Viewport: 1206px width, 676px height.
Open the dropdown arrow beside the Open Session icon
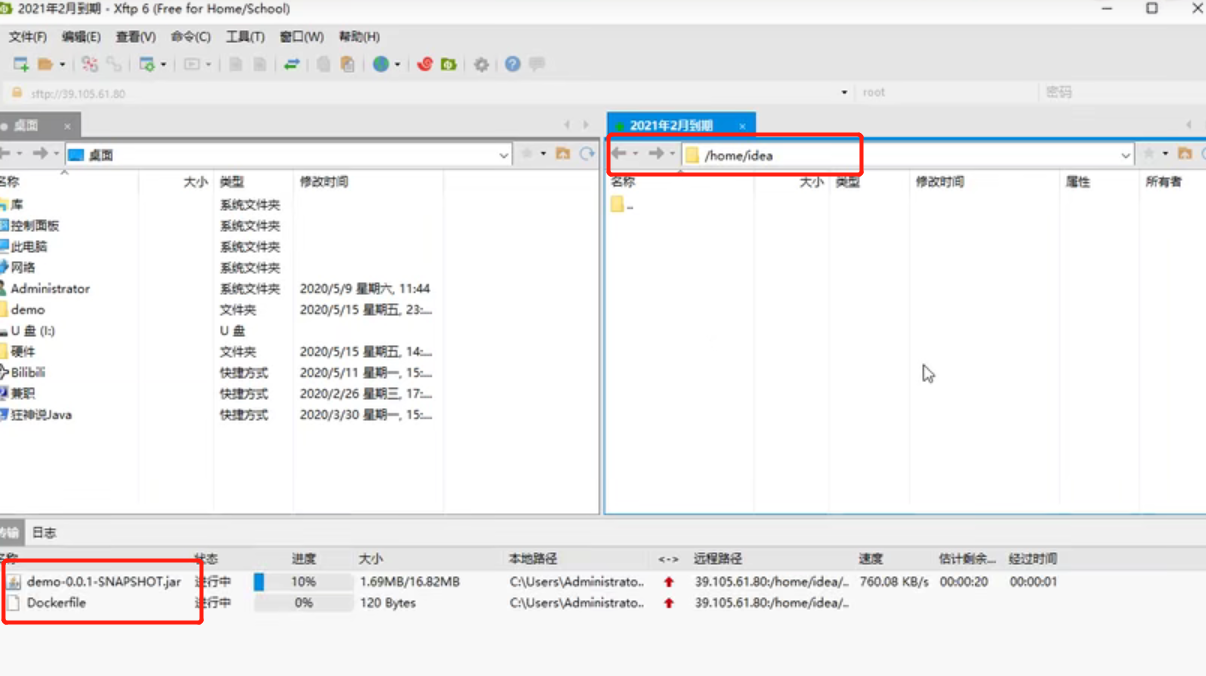(x=62, y=65)
